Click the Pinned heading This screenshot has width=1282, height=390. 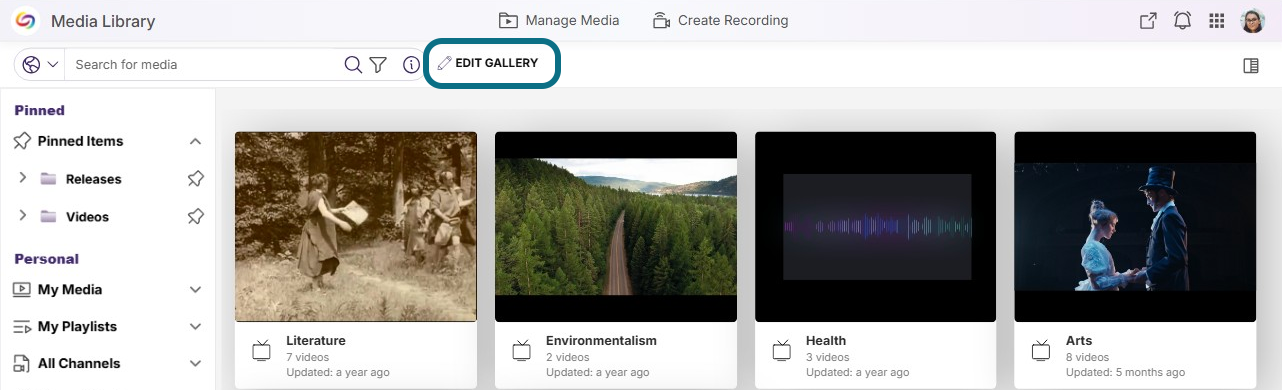click(39, 110)
